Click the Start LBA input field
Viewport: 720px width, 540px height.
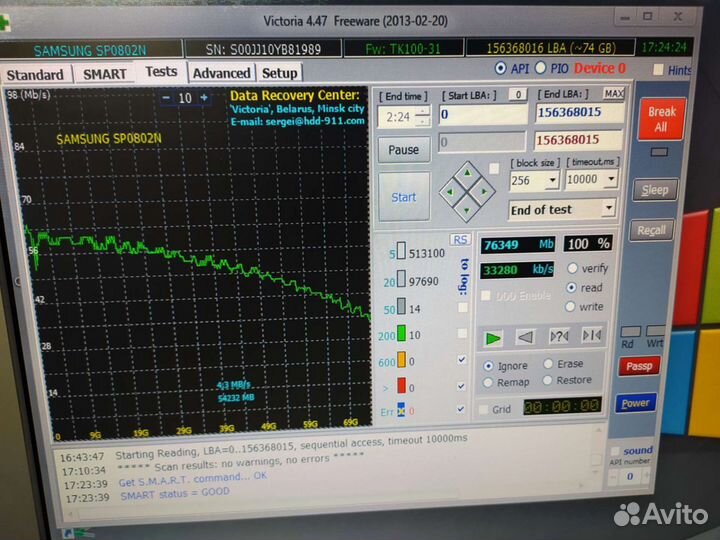point(483,114)
